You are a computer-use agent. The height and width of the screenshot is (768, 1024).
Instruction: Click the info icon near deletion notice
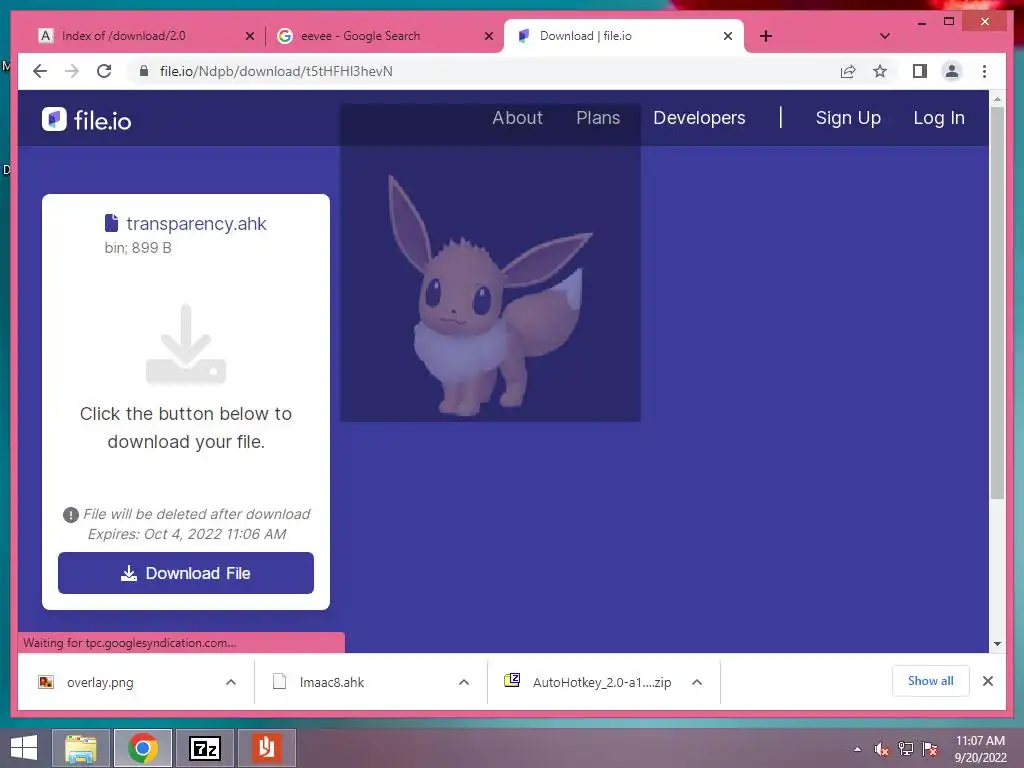(71, 515)
